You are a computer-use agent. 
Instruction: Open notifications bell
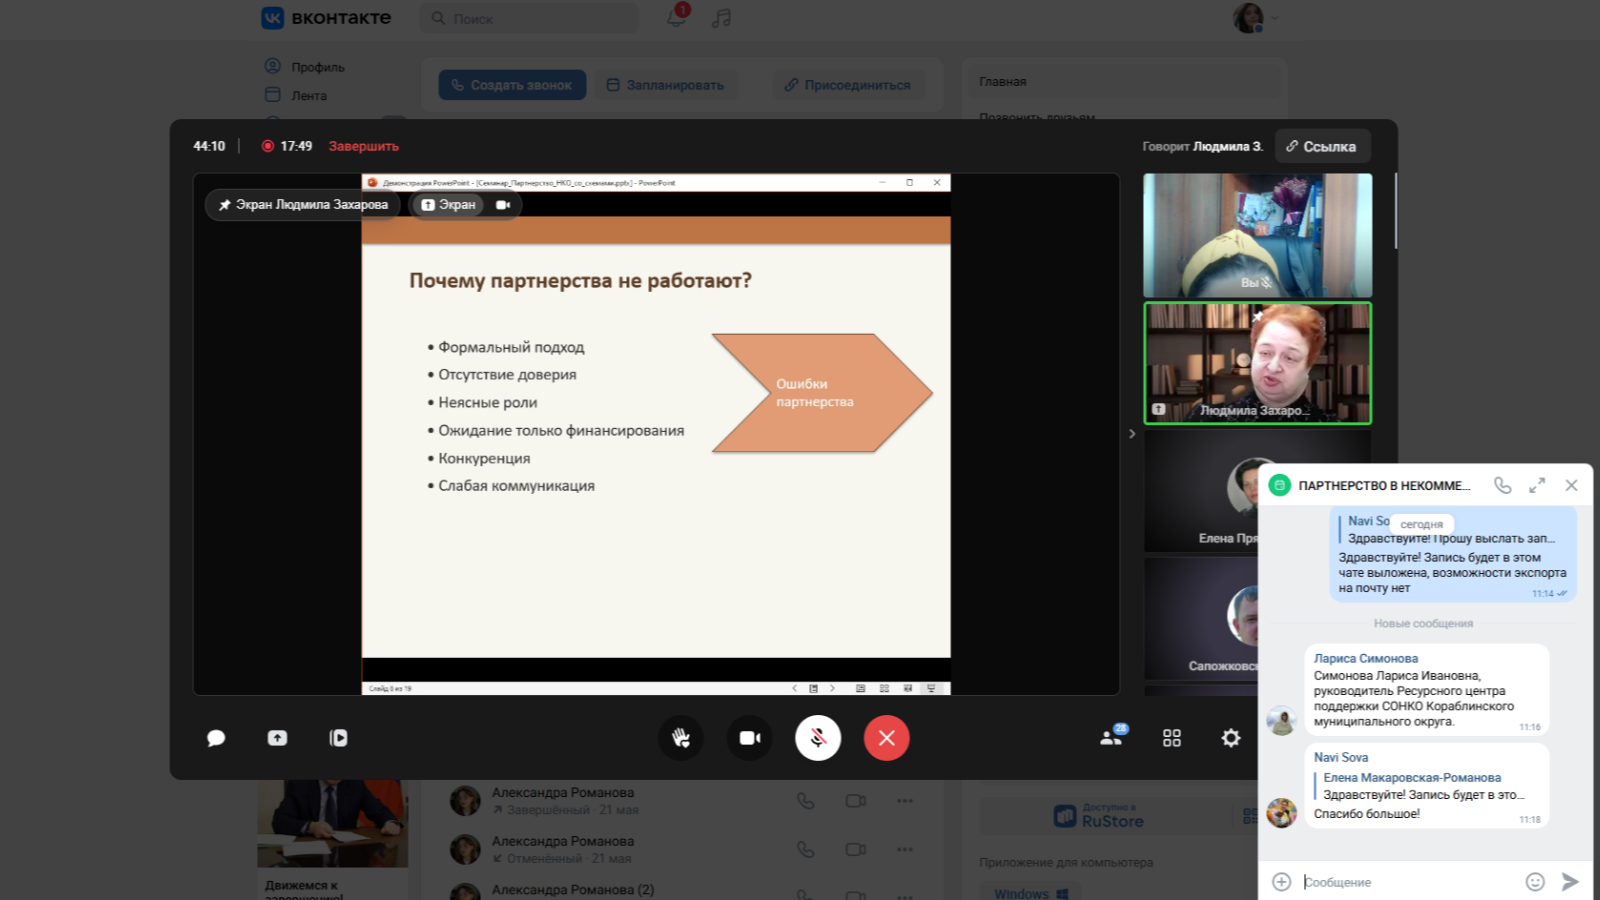[x=677, y=17]
